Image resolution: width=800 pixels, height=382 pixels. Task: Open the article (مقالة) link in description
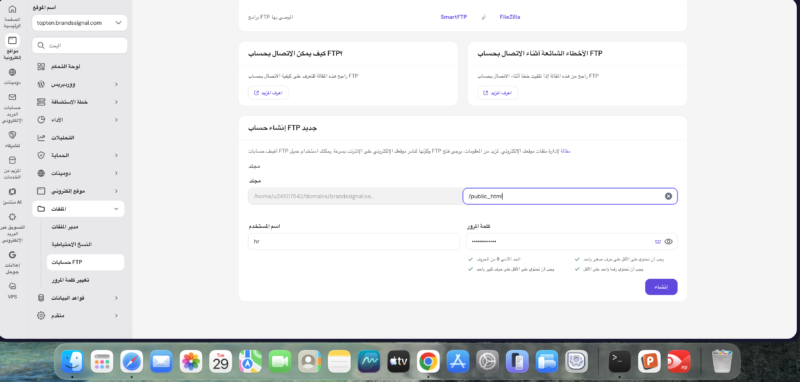point(565,151)
